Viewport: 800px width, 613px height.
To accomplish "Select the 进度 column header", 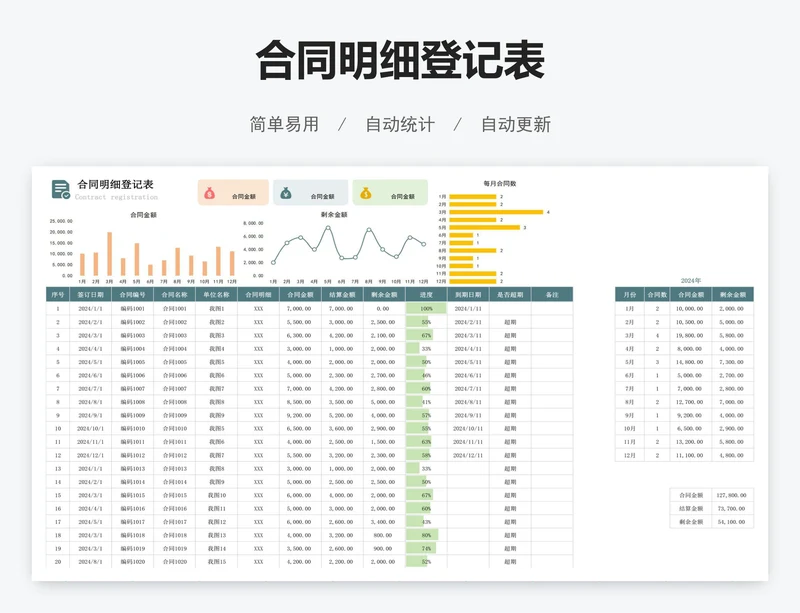I will point(426,295).
